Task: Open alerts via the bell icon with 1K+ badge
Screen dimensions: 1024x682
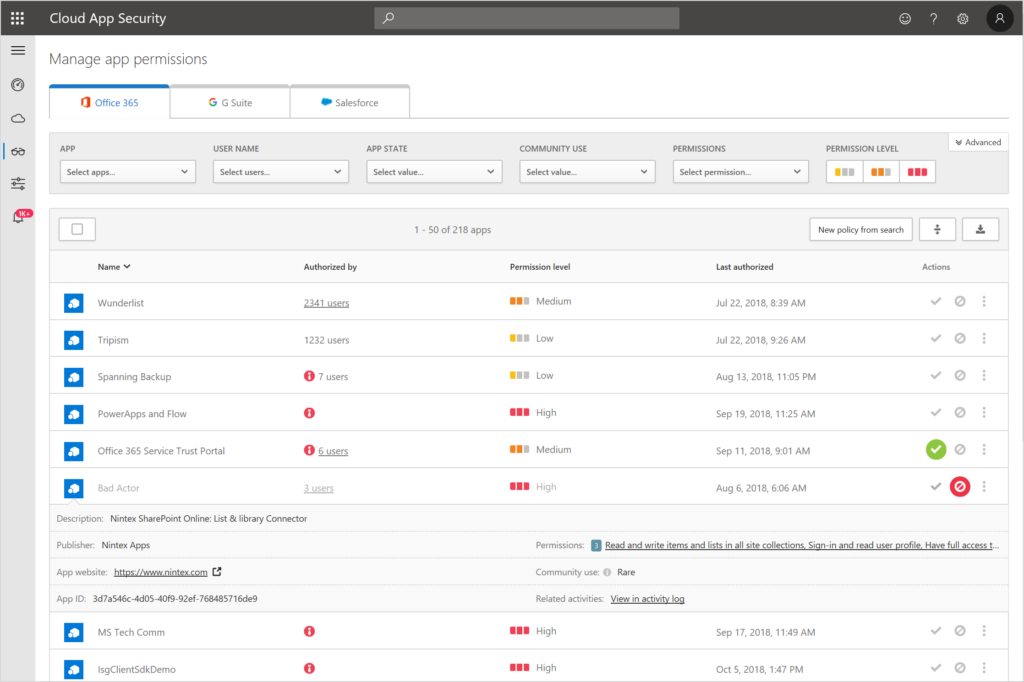Action: (17, 217)
